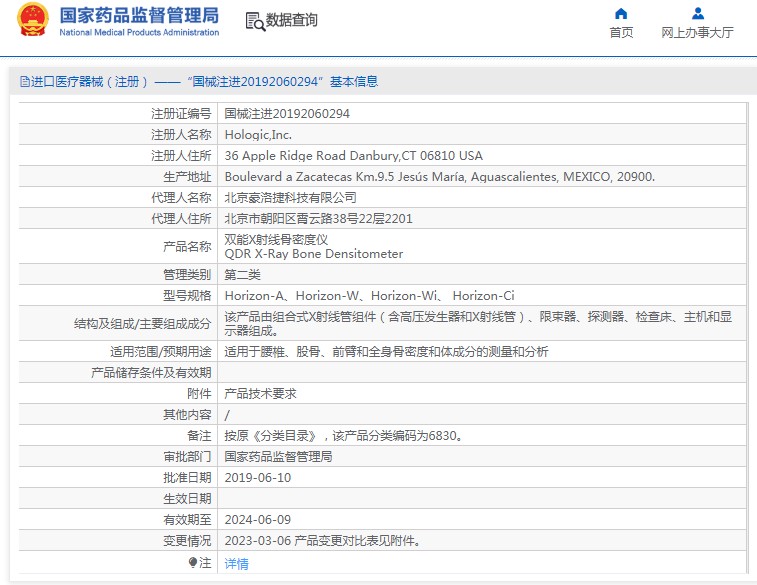Click the 代理人住所 row label
Viewport: 757px width, 585px height.
(181, 219)
